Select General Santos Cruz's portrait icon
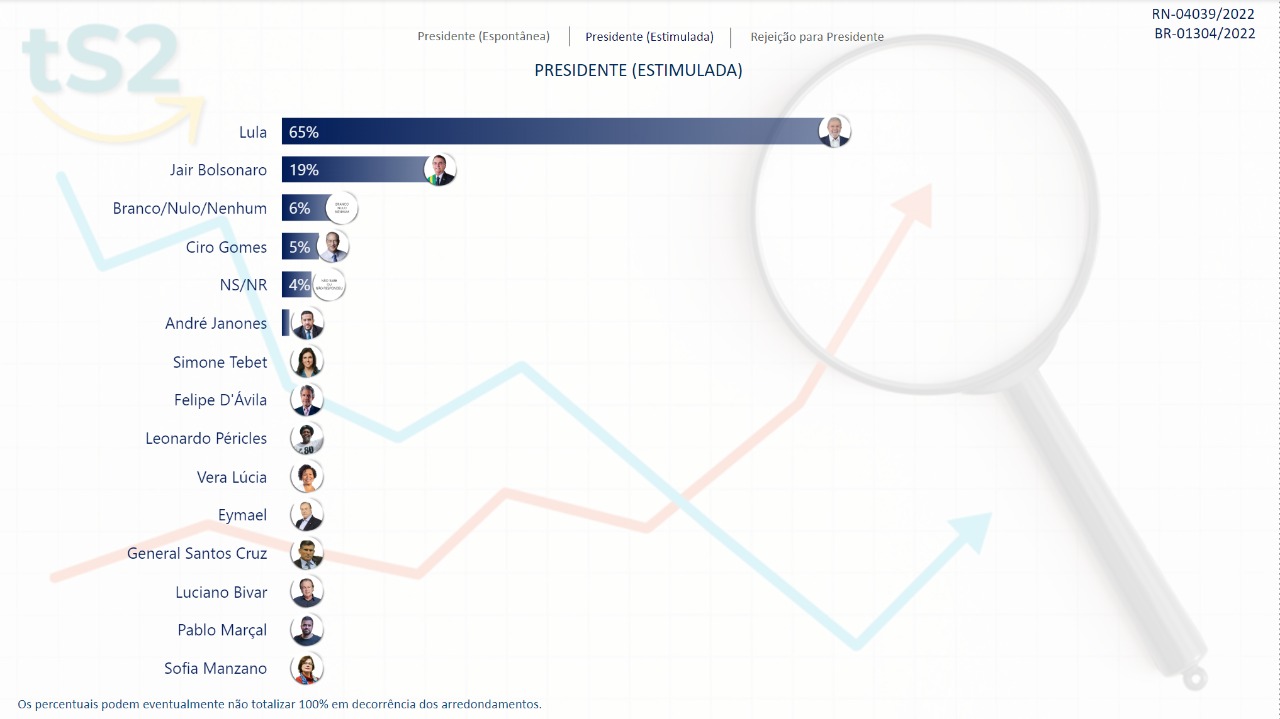This screenshot has width=1280, height=719. (307, 553)
